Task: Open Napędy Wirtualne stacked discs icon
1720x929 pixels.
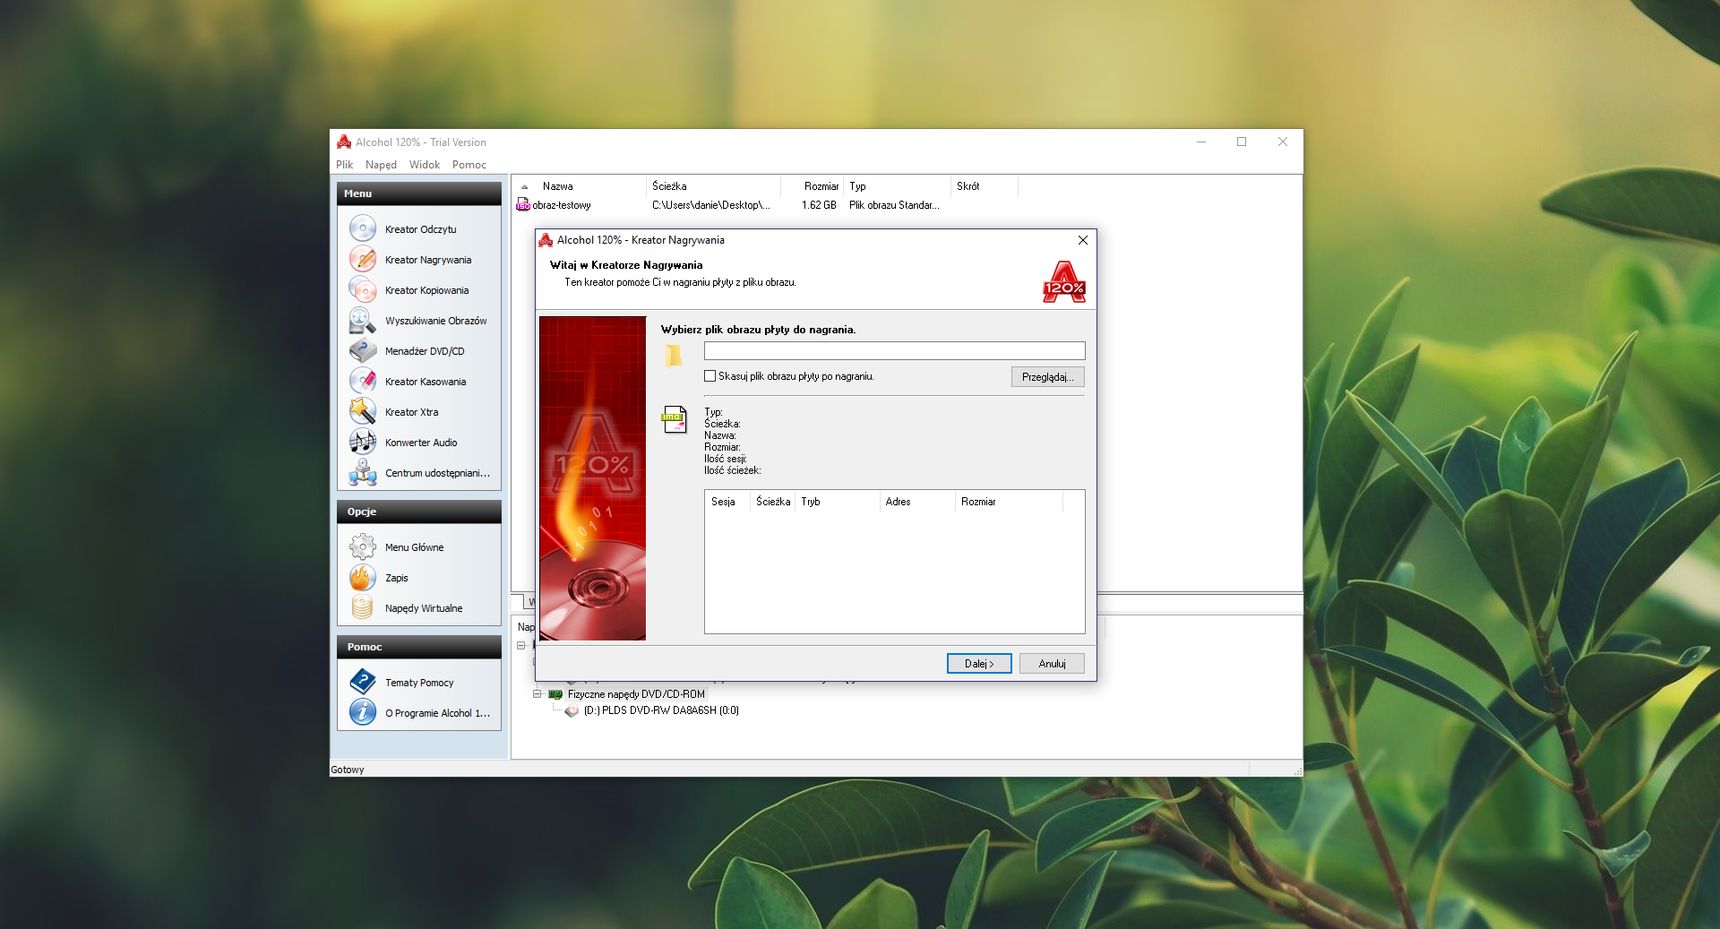Action: 362,608
